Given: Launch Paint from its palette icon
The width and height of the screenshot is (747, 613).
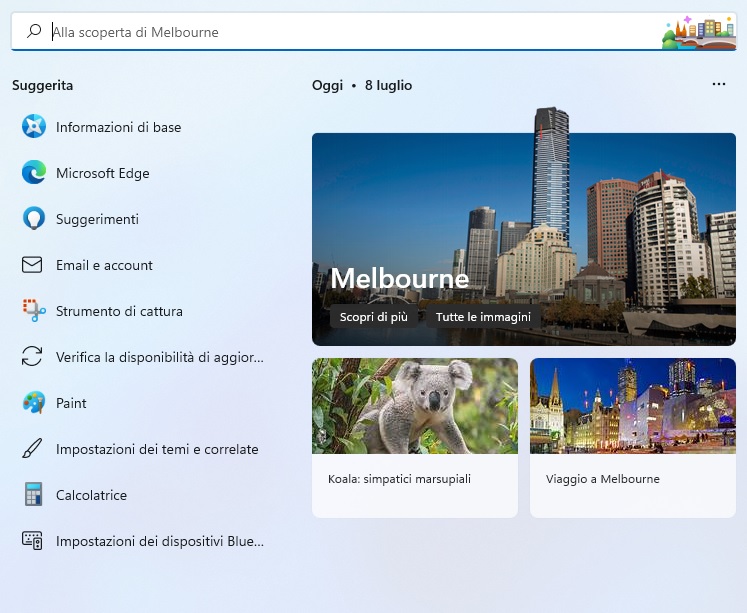Looking at the screenshot, I should click(x=34, y=402).
